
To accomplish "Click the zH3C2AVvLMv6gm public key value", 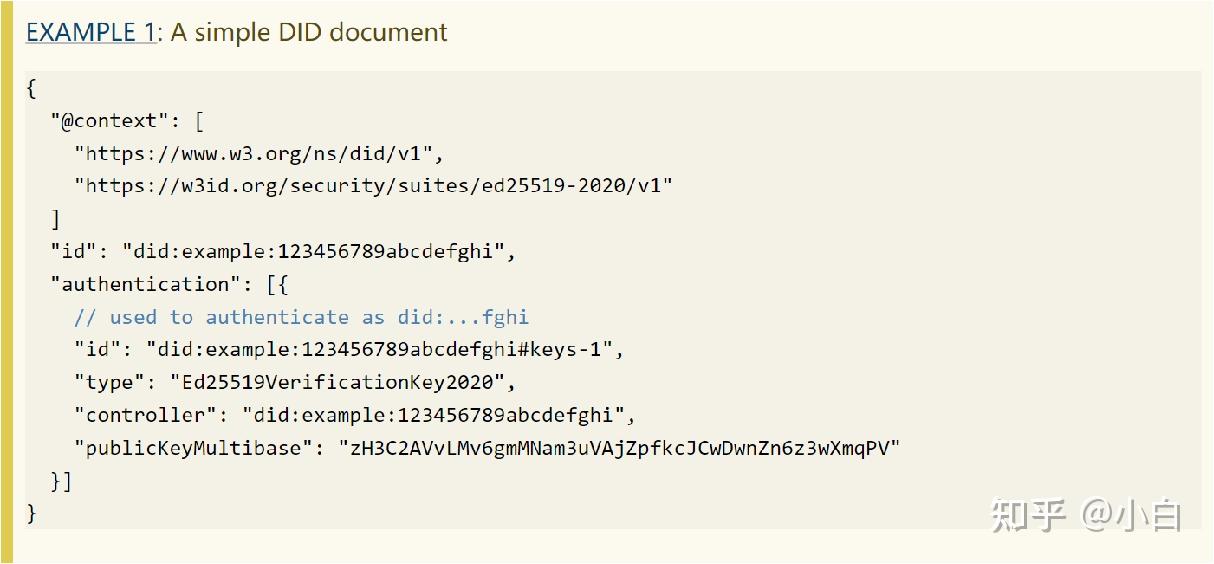I will 619,448.
